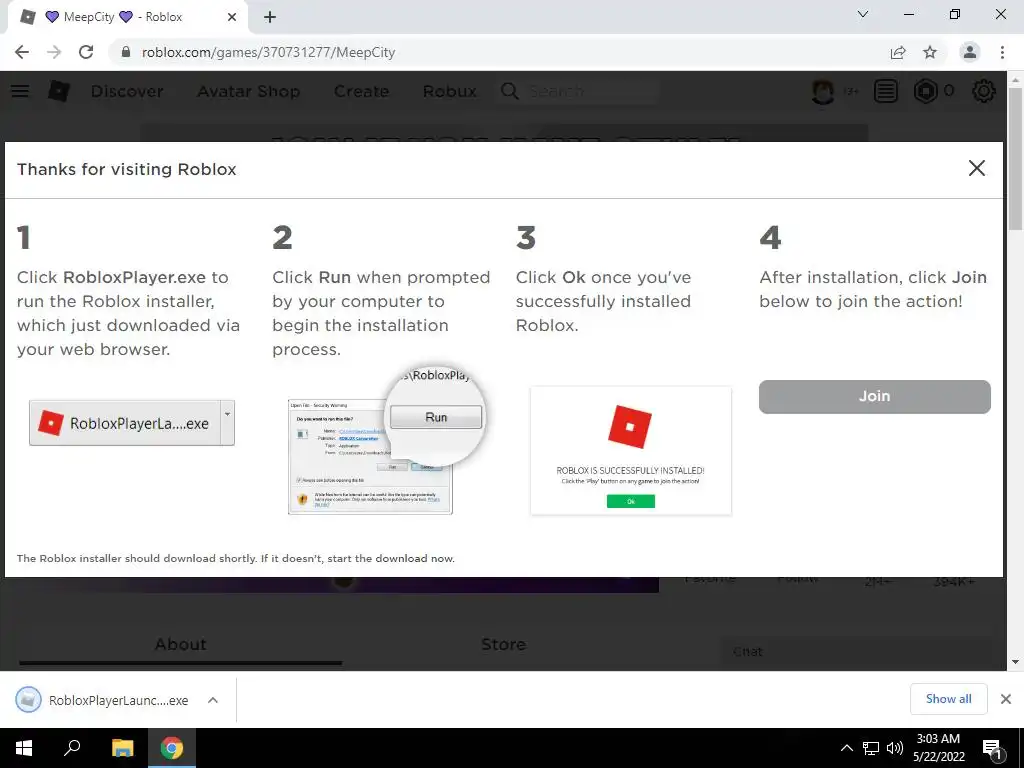Image resolution: width=1024 pixels, height=768 pixels.
Task: Open Robux navigation item
Action: point(449,91)
